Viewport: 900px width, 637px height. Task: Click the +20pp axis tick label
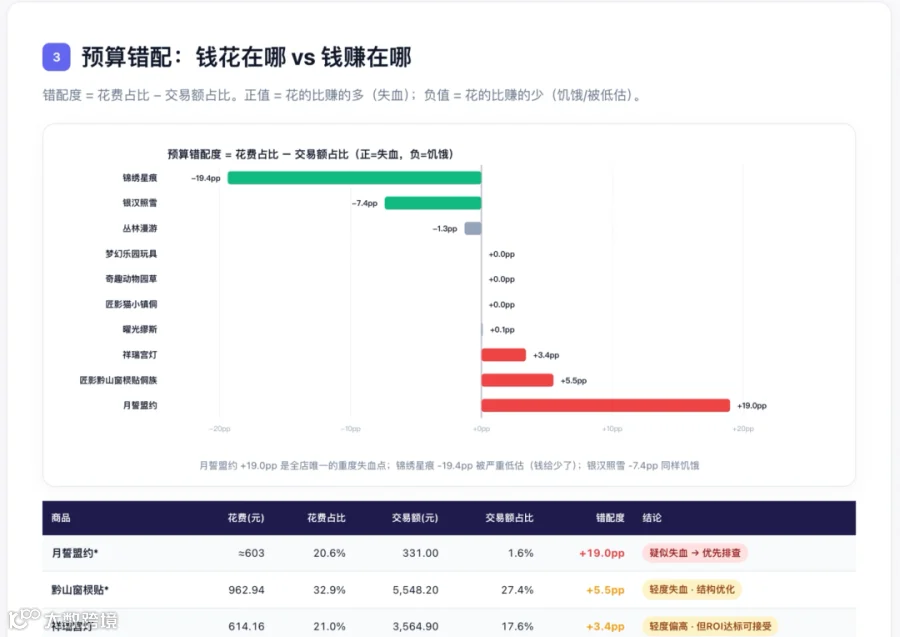click(x=743, y=429)
